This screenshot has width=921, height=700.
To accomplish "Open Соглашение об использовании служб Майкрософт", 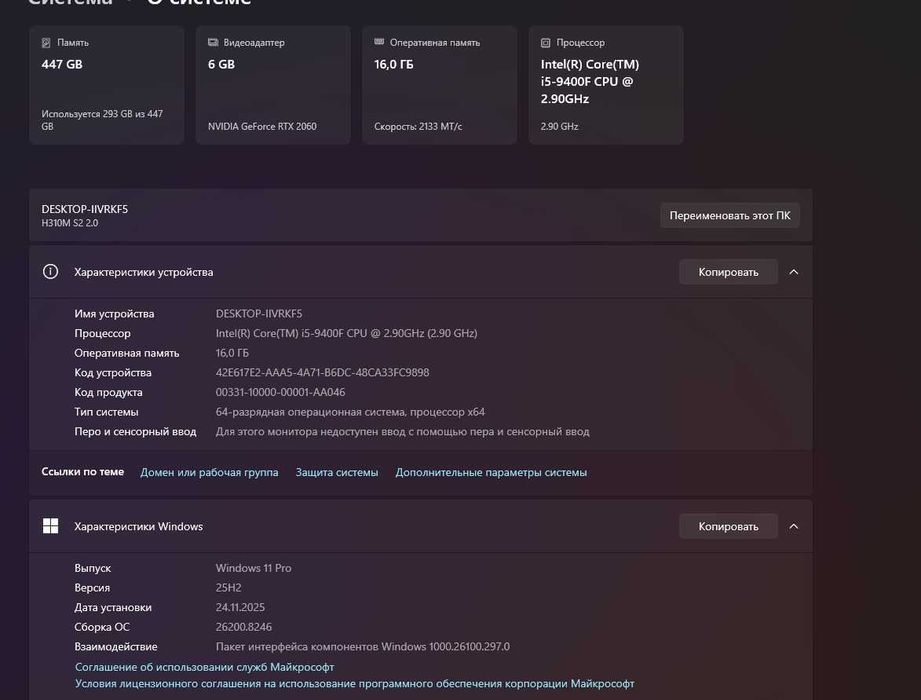I will 204,667.
